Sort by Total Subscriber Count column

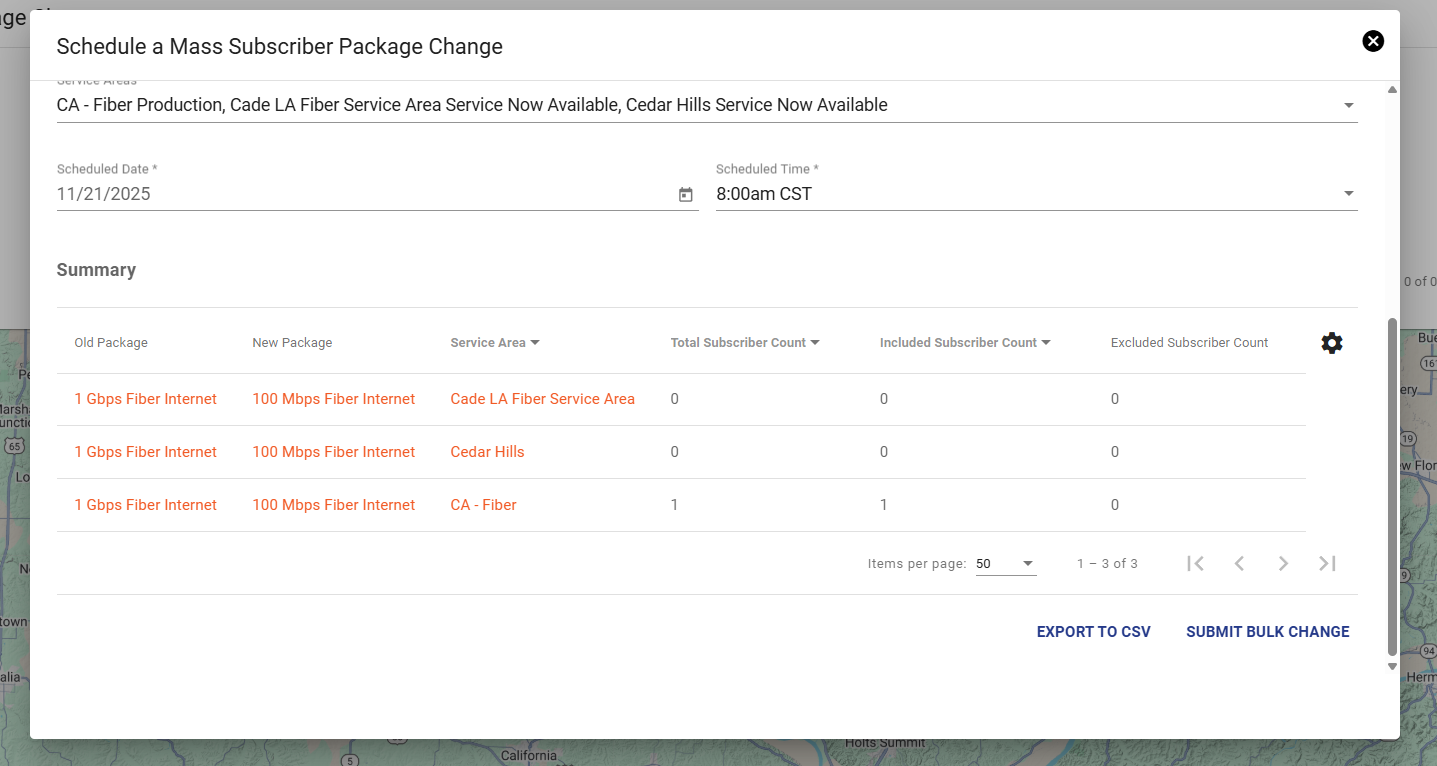pyautogui.click(x=744, y=343)
